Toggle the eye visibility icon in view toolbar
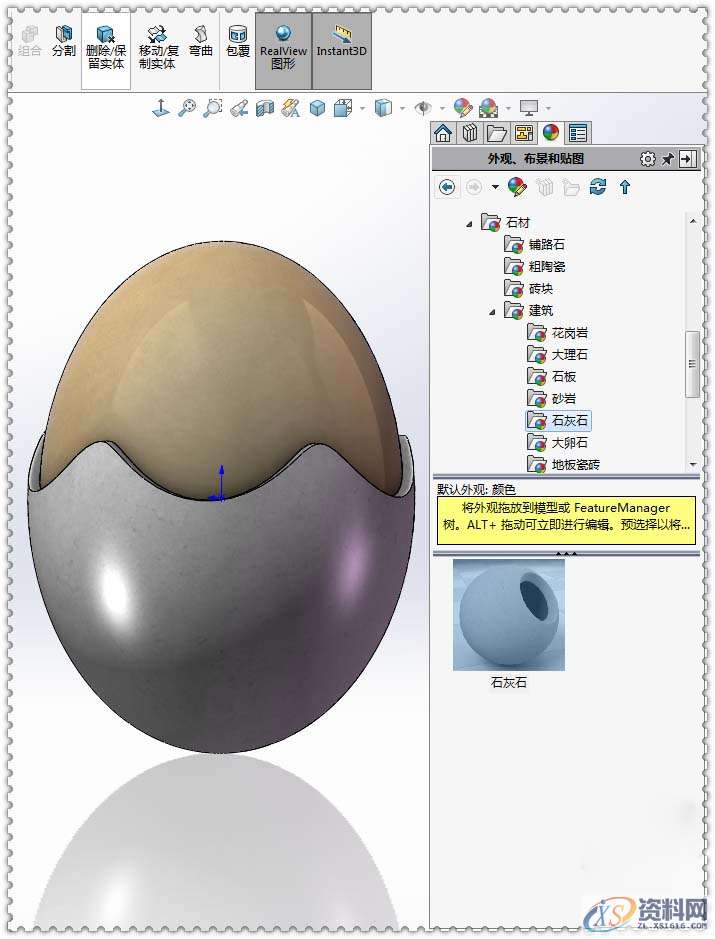This screenshot has height=939, width=715. point(423,108)
